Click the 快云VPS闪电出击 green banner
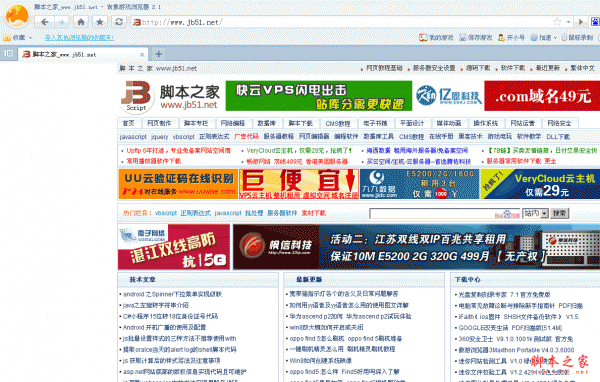Image resolution: width=600 pixels, height=382 pixels. [319, 96]
